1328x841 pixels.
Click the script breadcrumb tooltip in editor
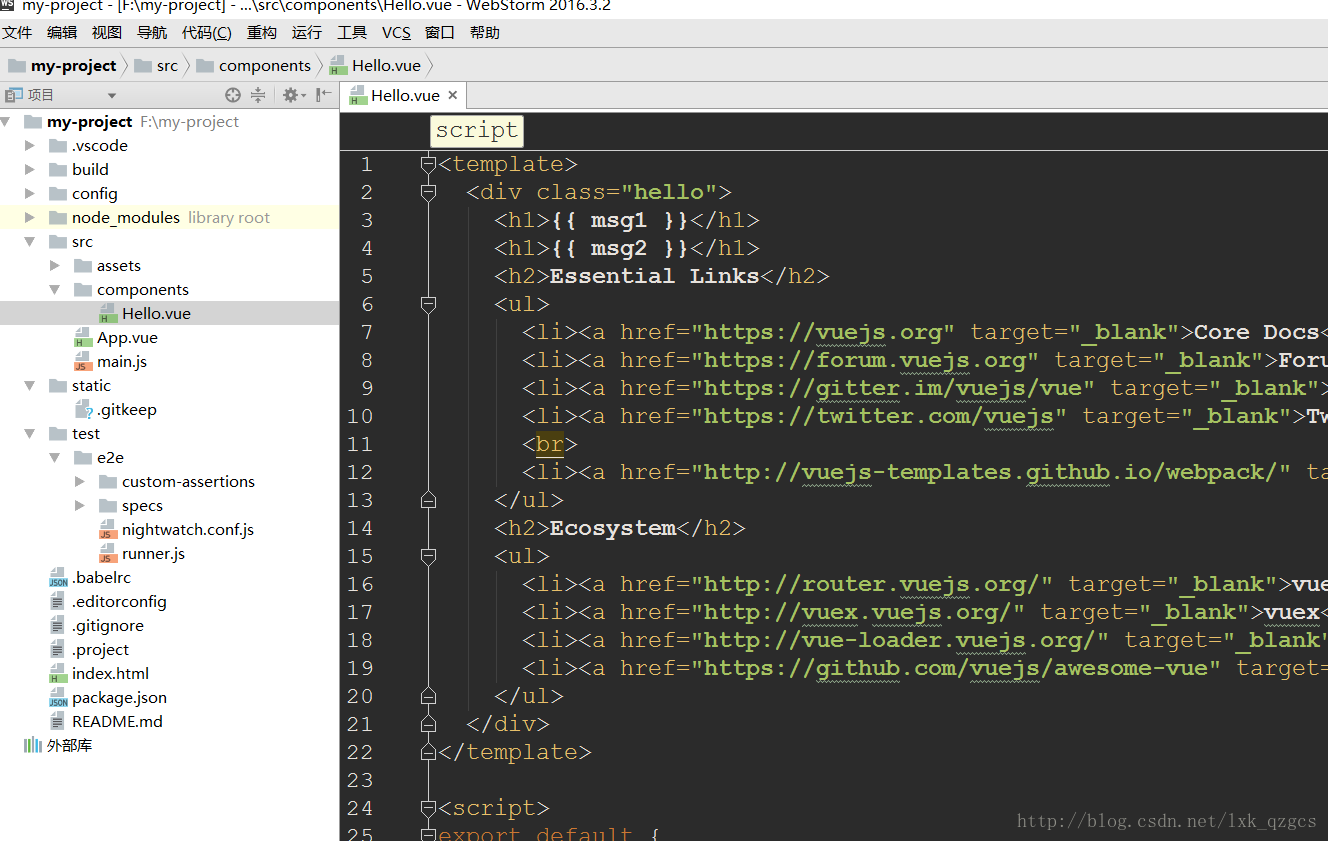click(x=477, y=131)
